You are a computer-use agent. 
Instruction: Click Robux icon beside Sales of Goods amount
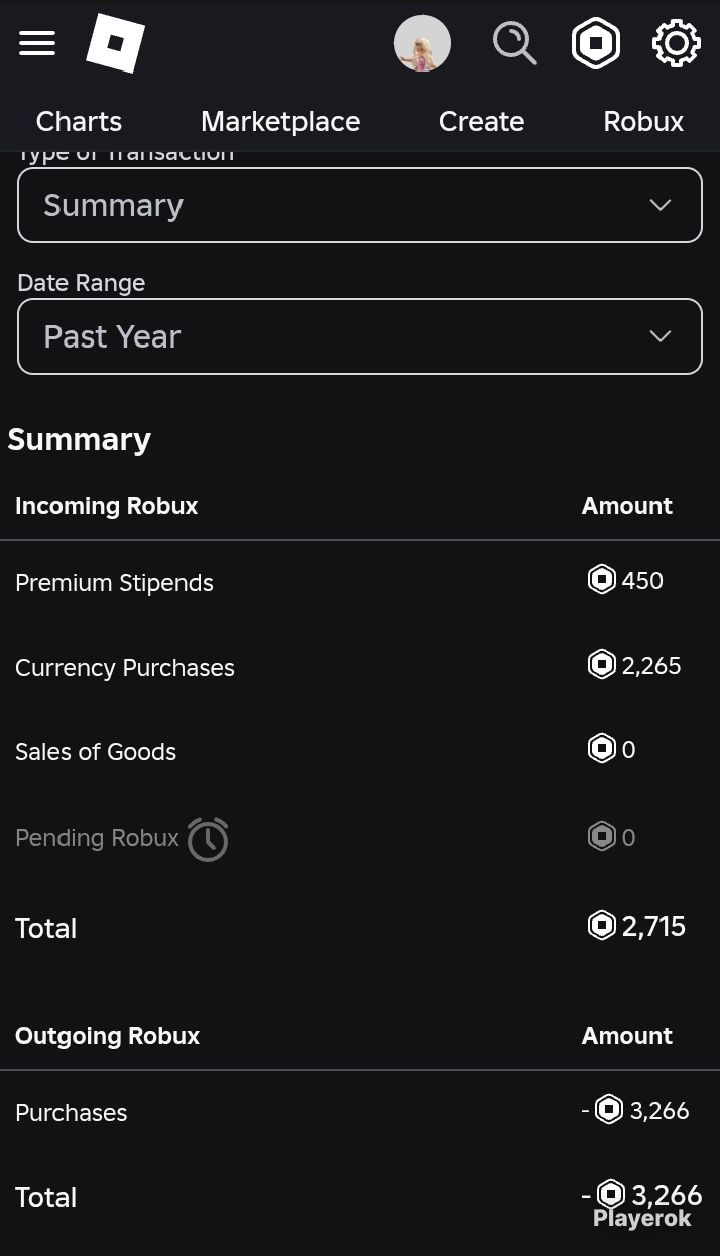[601, 749]
